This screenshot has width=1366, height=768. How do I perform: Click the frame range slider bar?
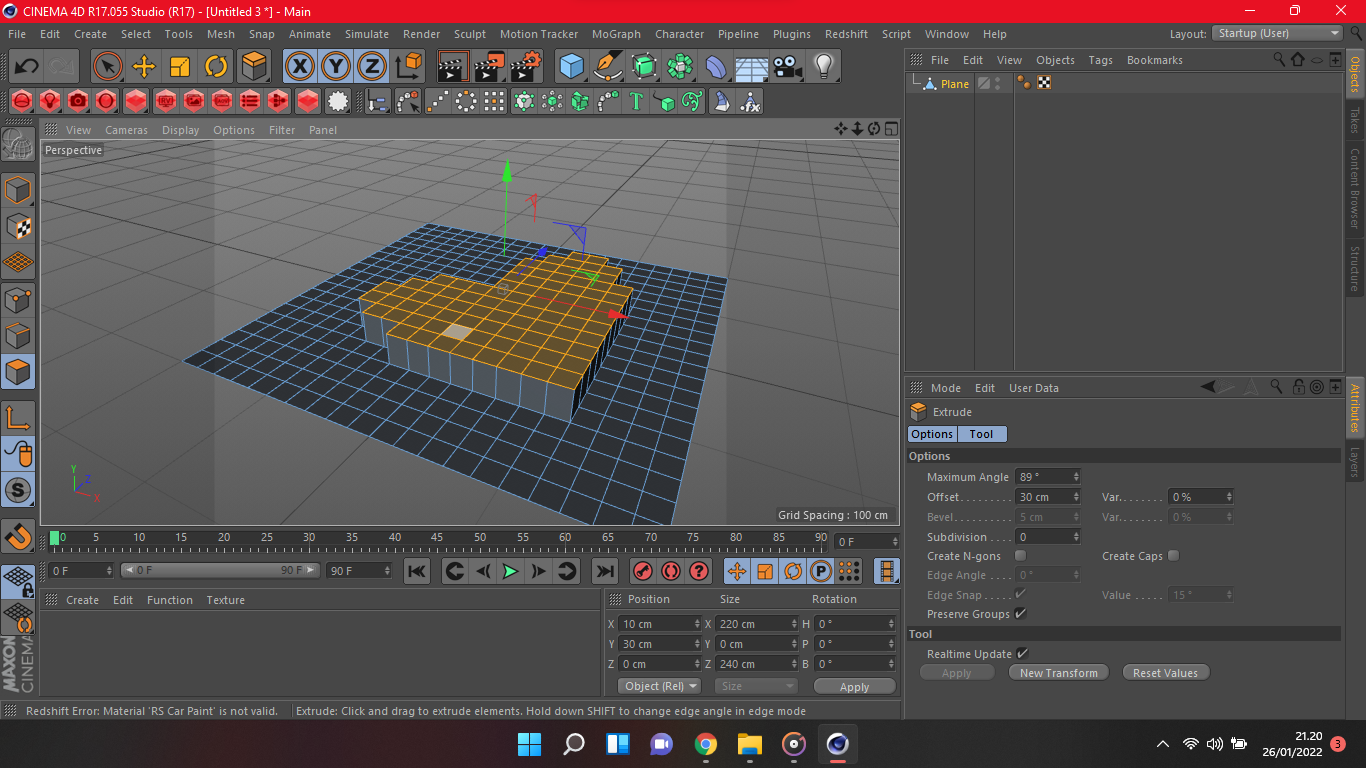pyautogui.click(x=220, y=570)
